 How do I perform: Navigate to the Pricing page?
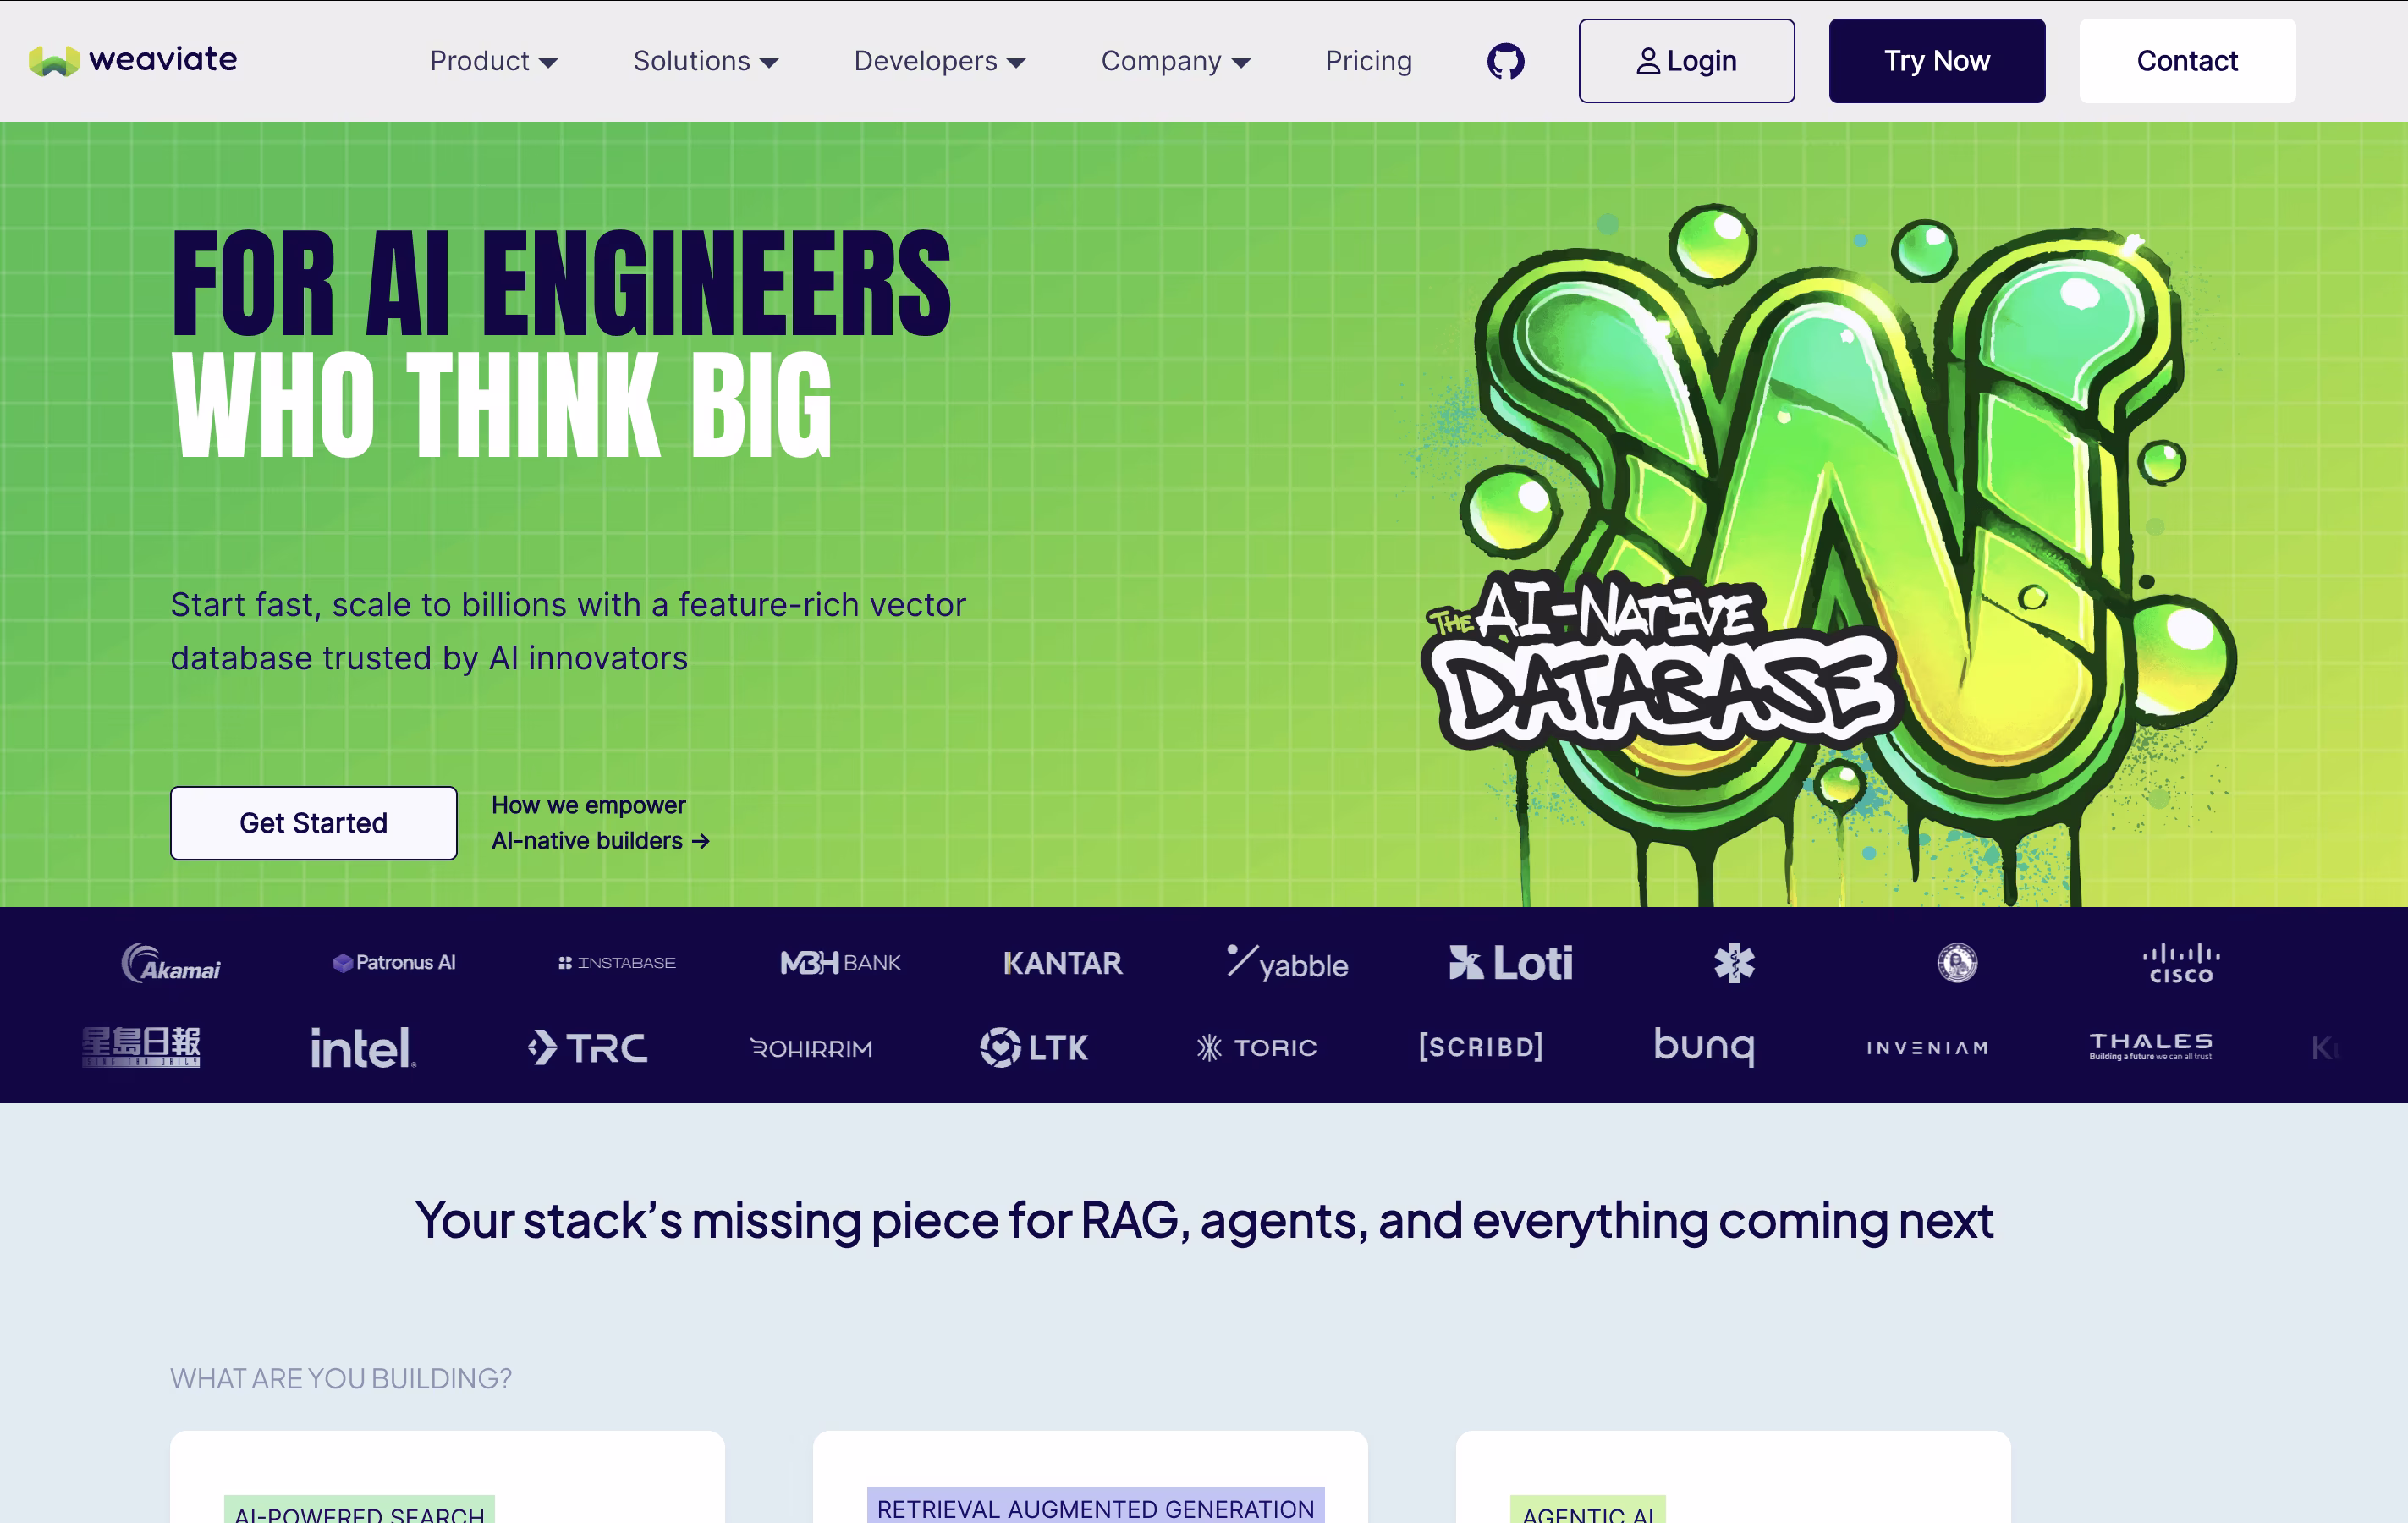[1368, 61]
